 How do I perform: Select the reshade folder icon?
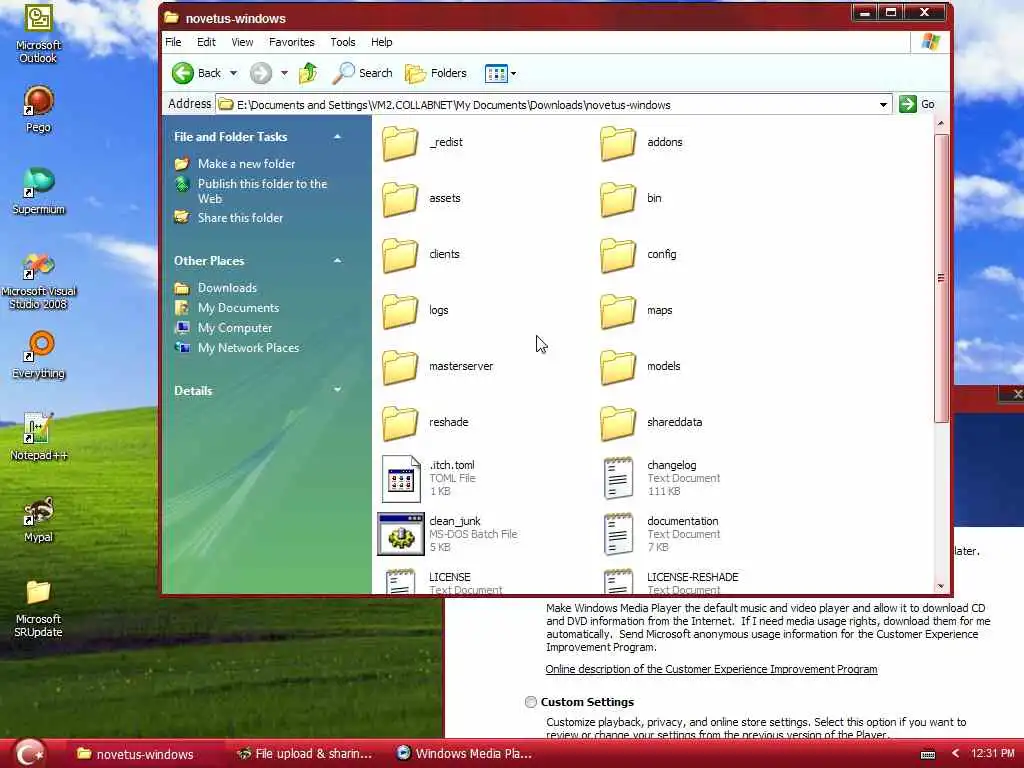(400, 423)
